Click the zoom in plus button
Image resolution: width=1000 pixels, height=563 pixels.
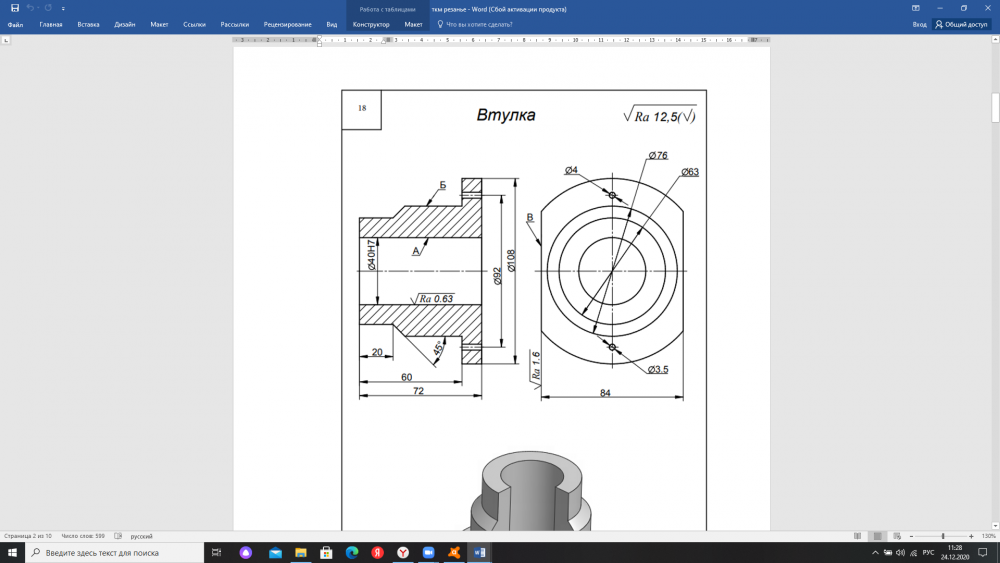(x=971, y=536)
